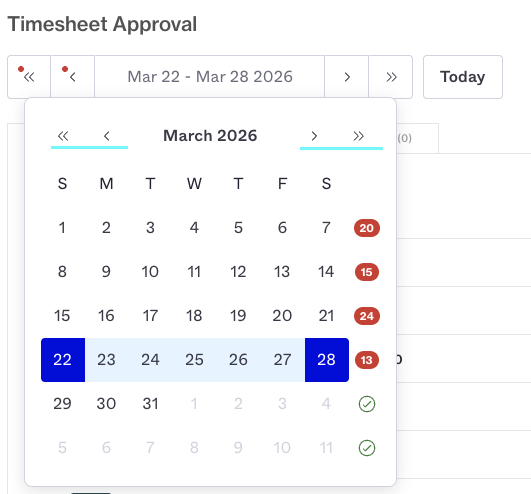Click the red 15 pending badge
The image size is (531, 494).
[x=367, y=272]
